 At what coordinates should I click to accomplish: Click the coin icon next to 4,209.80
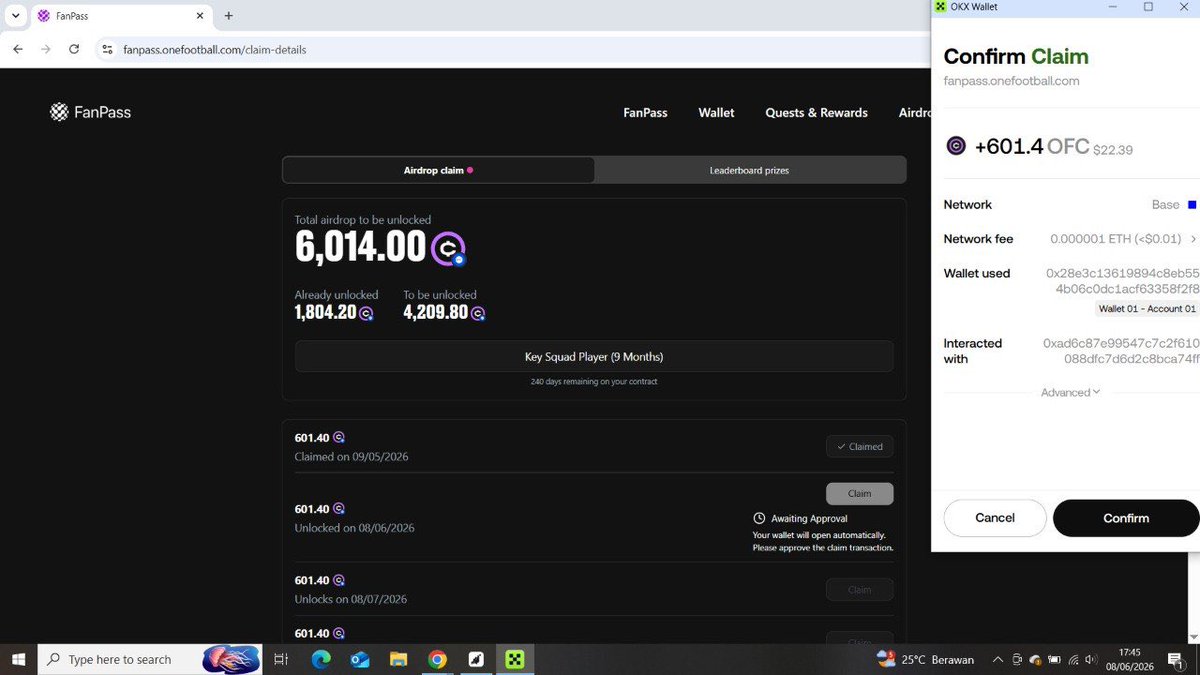pos(478,313)
